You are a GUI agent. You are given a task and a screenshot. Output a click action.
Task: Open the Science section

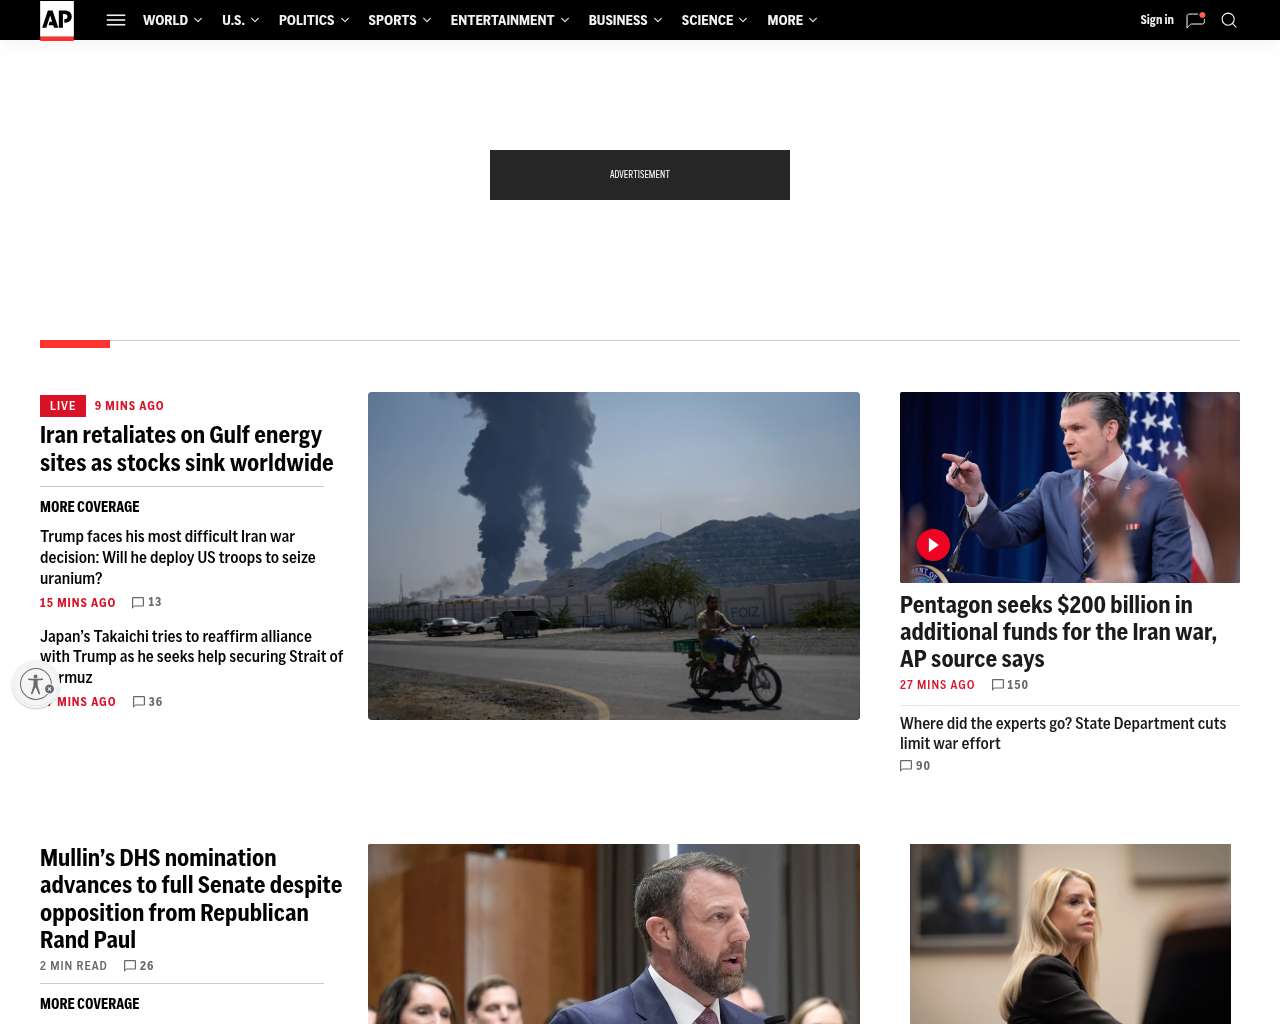[x=707, y=20]
